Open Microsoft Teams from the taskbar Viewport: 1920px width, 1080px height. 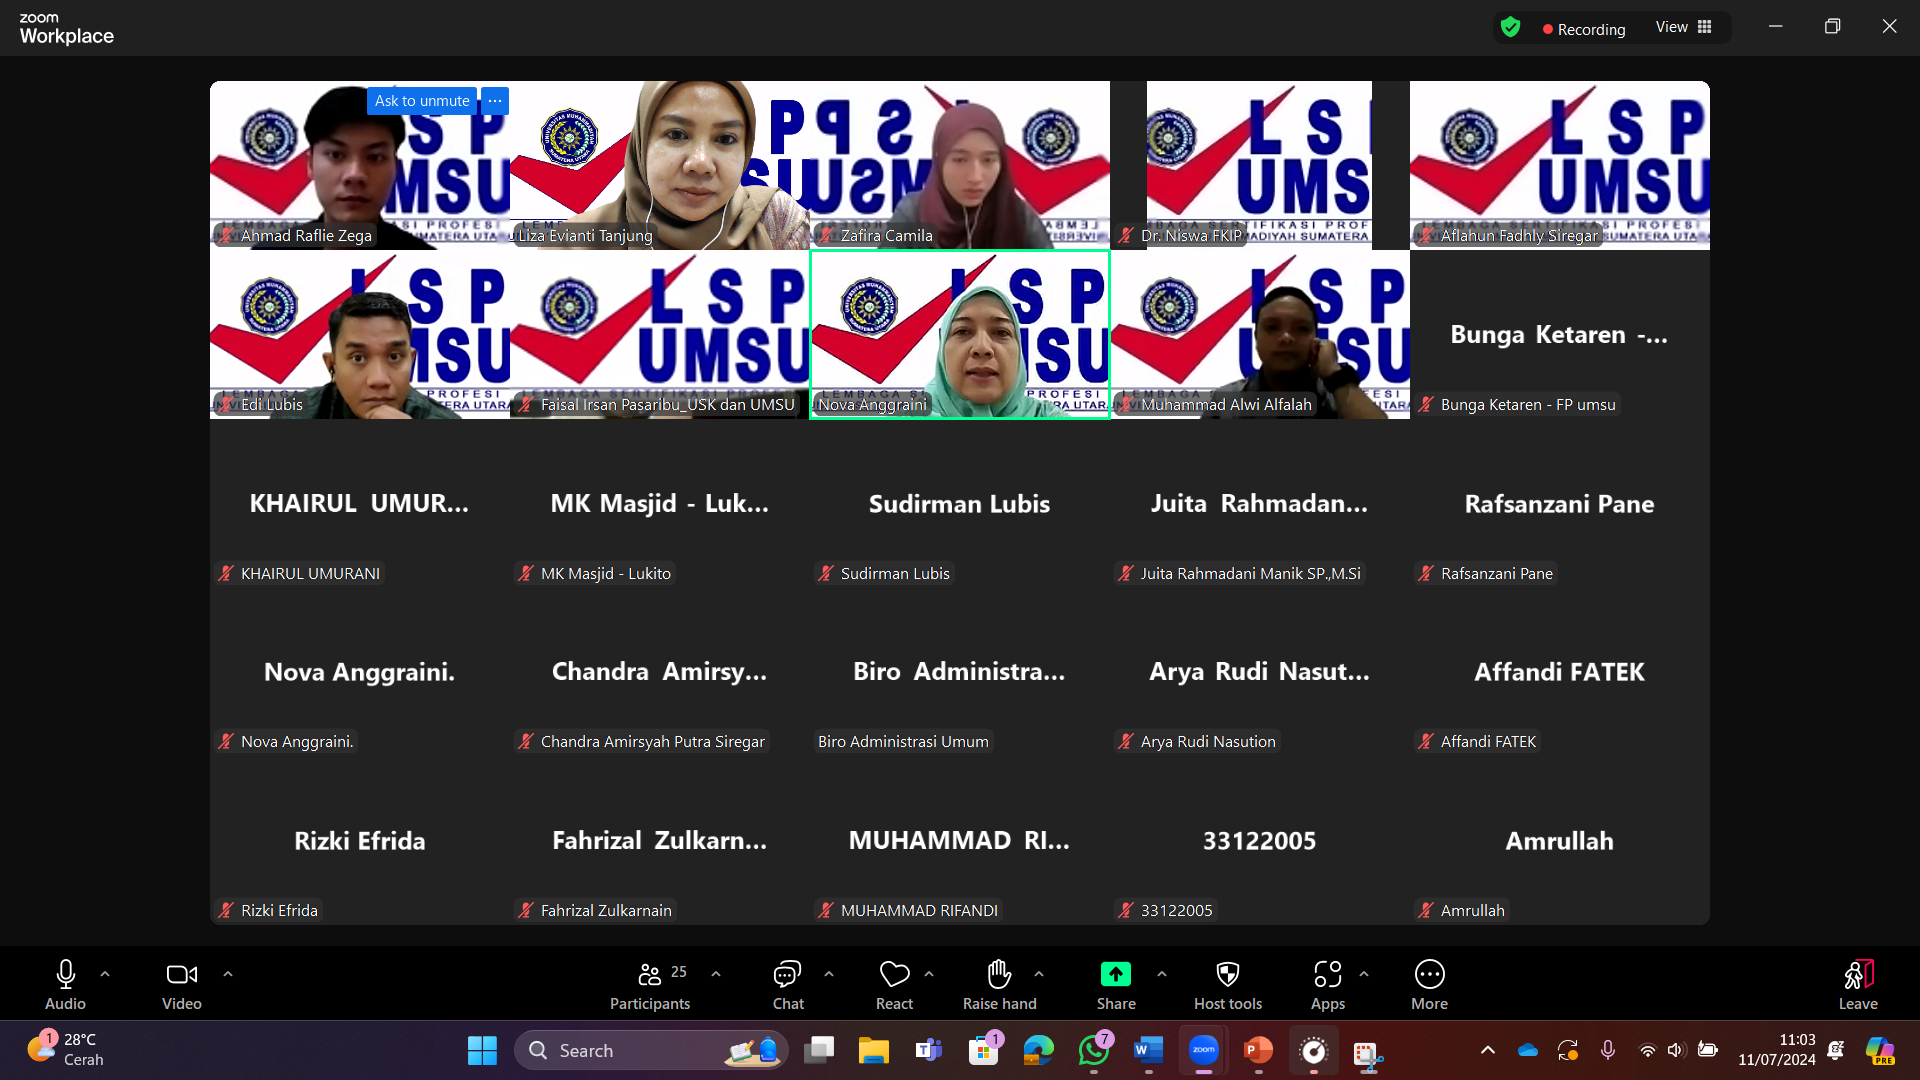click(x=929, y=1050)
